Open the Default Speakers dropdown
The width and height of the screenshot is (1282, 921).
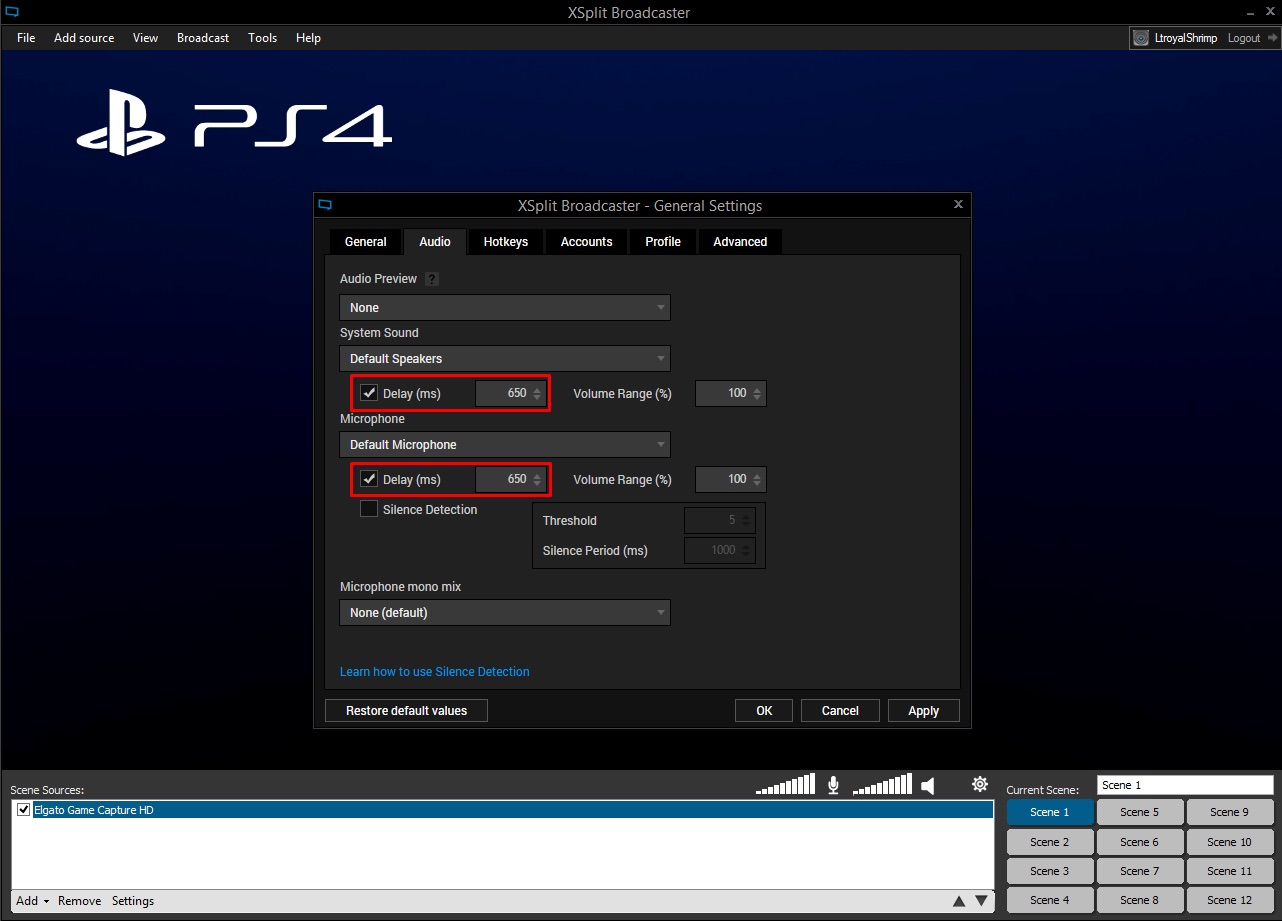coord(504,358)
